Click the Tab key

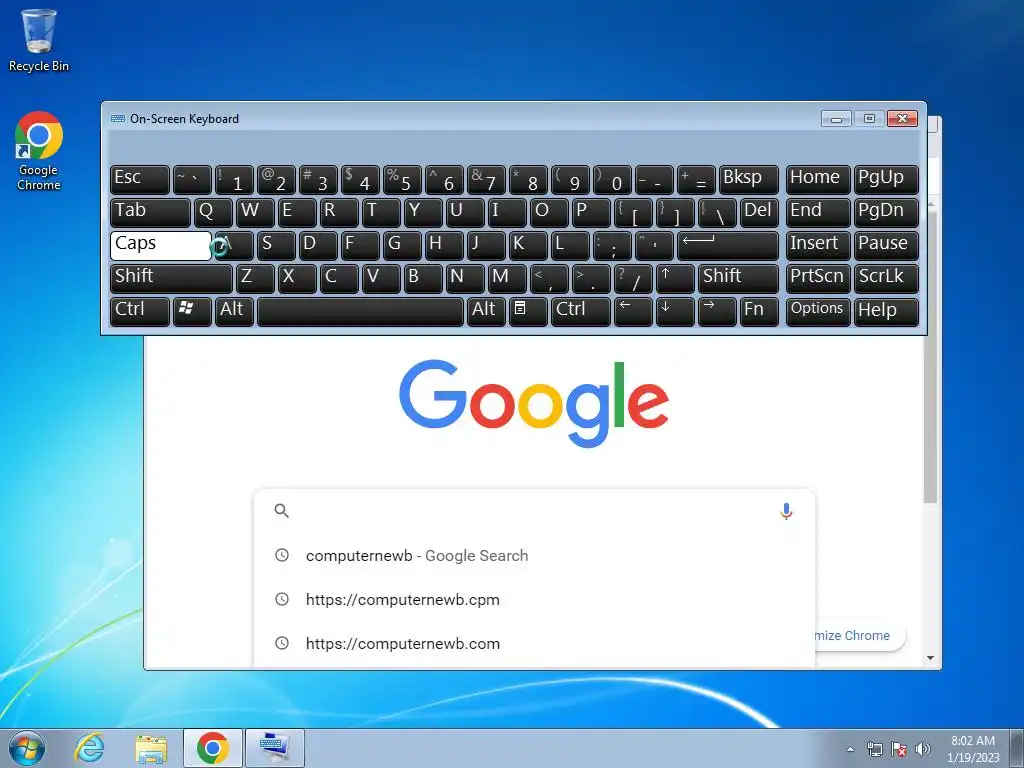[150, 213]
